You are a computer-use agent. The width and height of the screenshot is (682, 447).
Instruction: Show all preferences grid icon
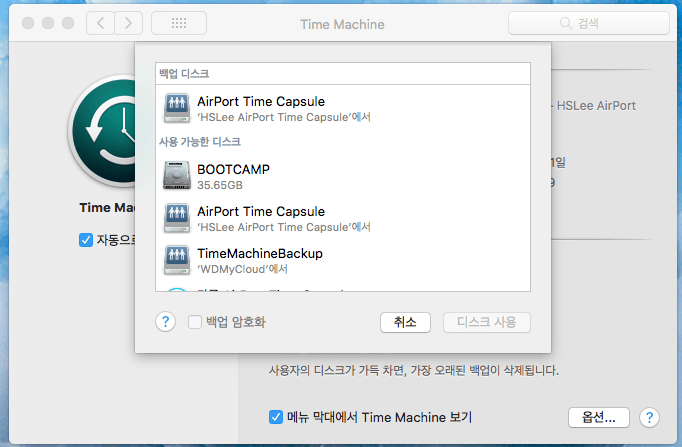179,23
